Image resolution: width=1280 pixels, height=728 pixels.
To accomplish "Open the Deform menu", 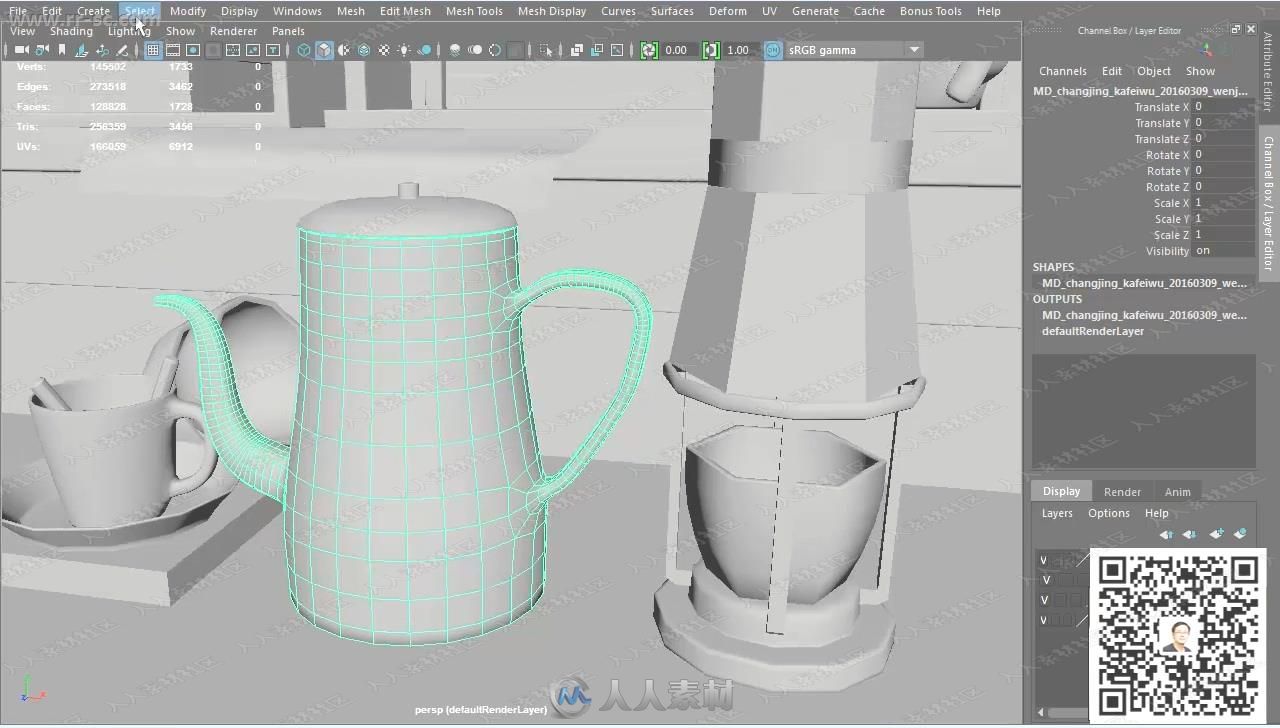I will pos(727,11).
